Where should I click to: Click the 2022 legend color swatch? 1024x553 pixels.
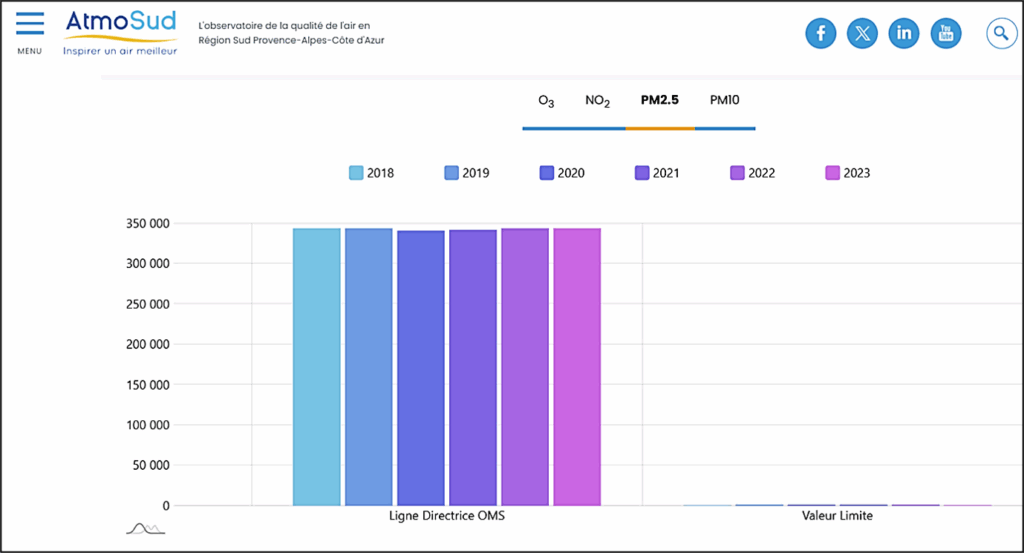(738, 173)
